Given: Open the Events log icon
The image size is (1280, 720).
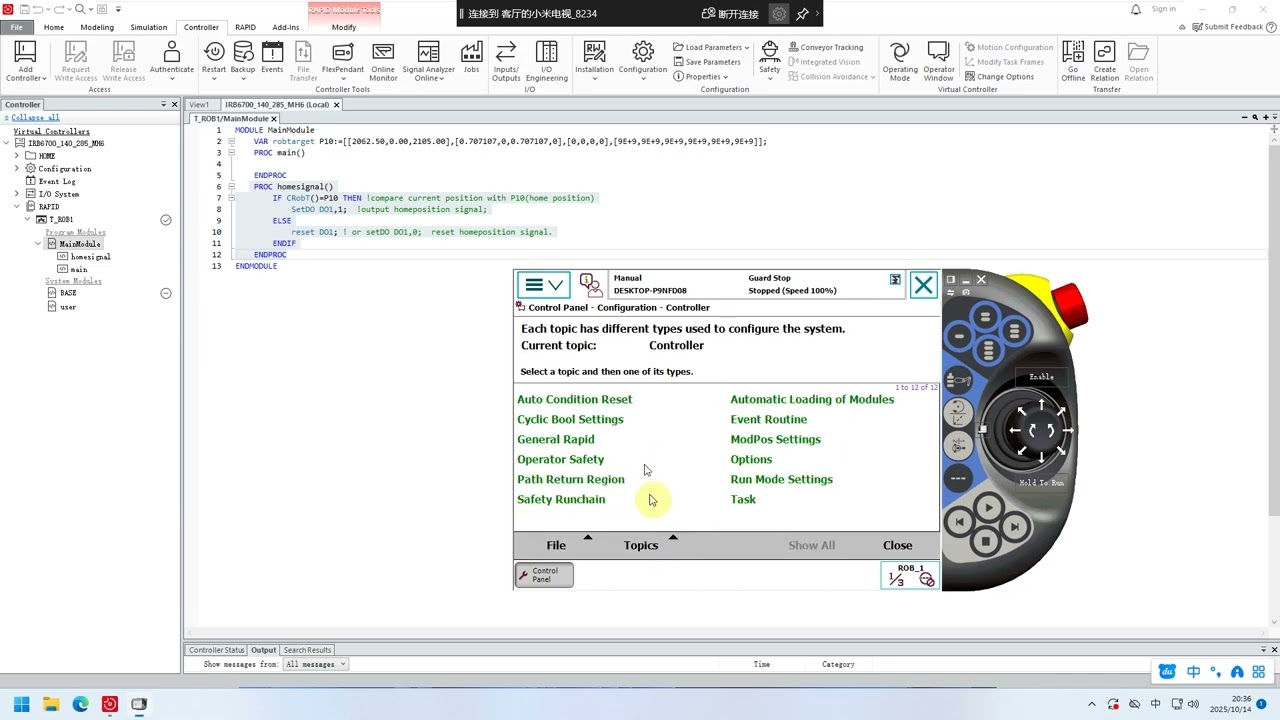Looking at the screenshot, I should (x=272, y=58).
